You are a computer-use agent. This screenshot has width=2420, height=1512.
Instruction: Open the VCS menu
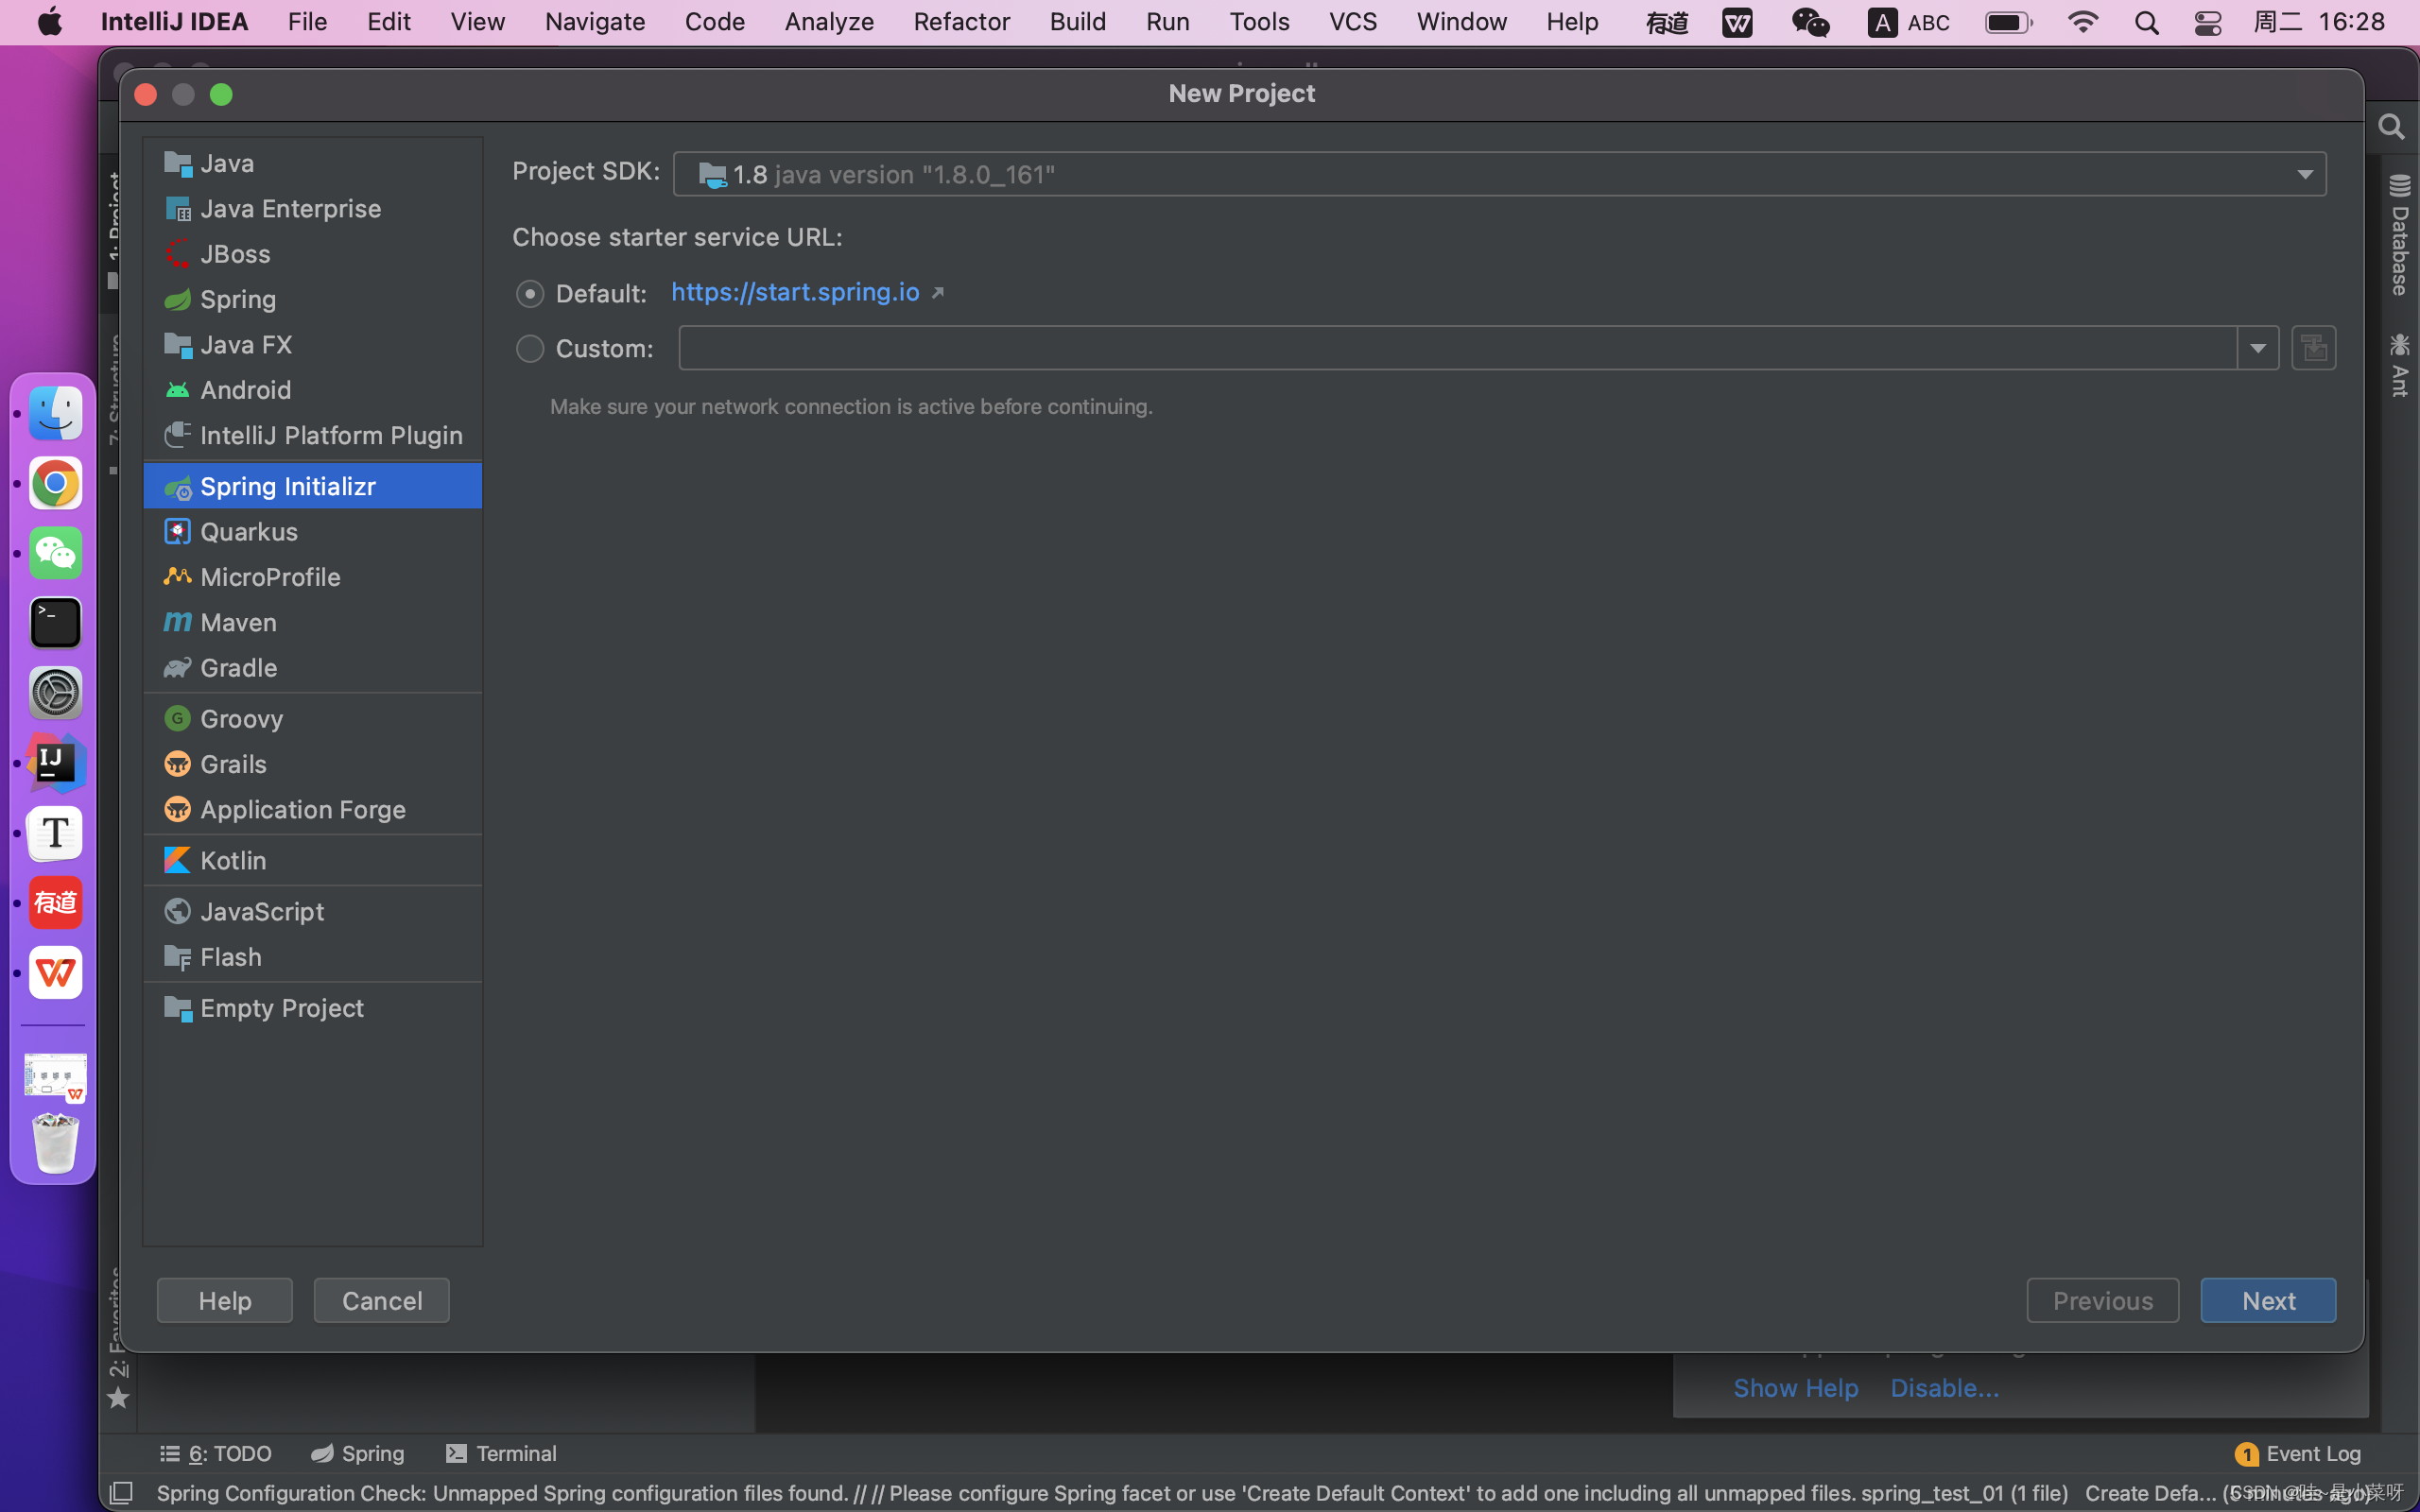click(1352, 22)
